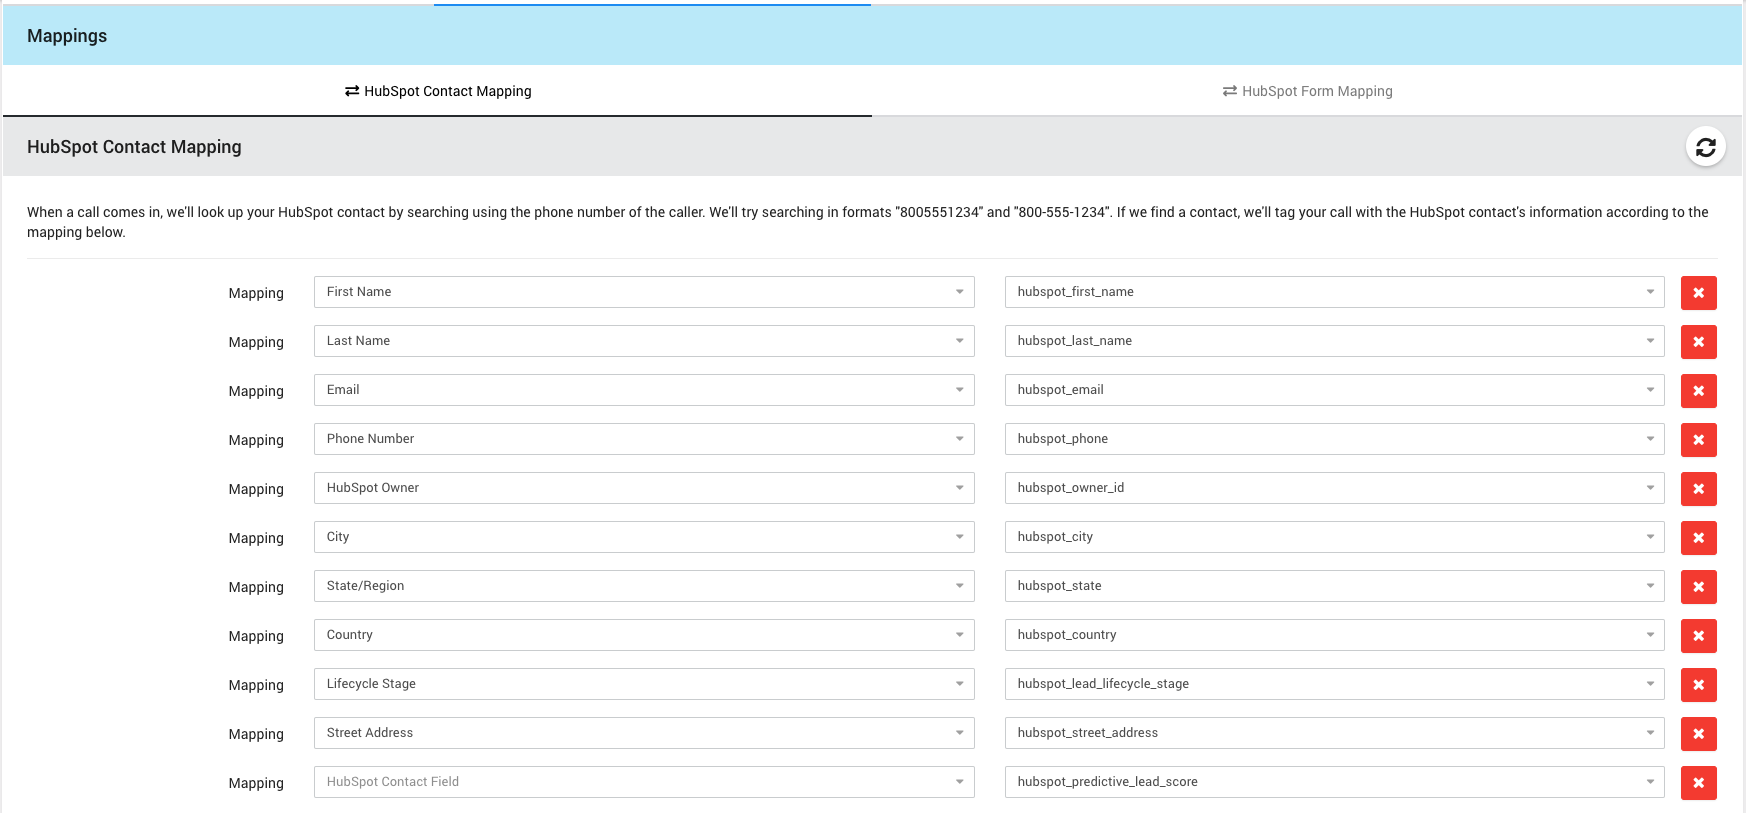This screenshot has height=813, width=1746.
Task: Delete the First Name mapping row
Action: click(1698, 293)
